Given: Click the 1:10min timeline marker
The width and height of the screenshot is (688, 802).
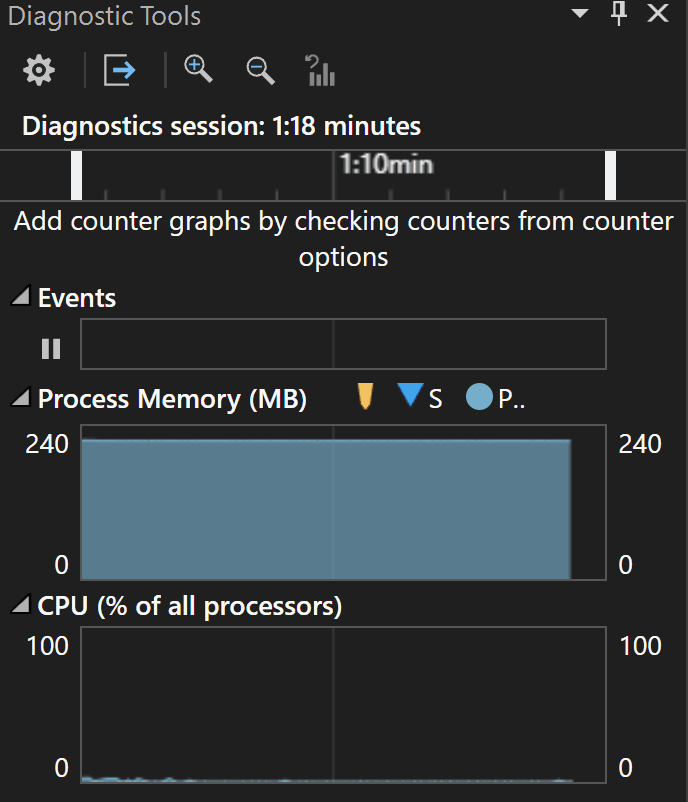Looking at the screenshot, I should point(387,165).
